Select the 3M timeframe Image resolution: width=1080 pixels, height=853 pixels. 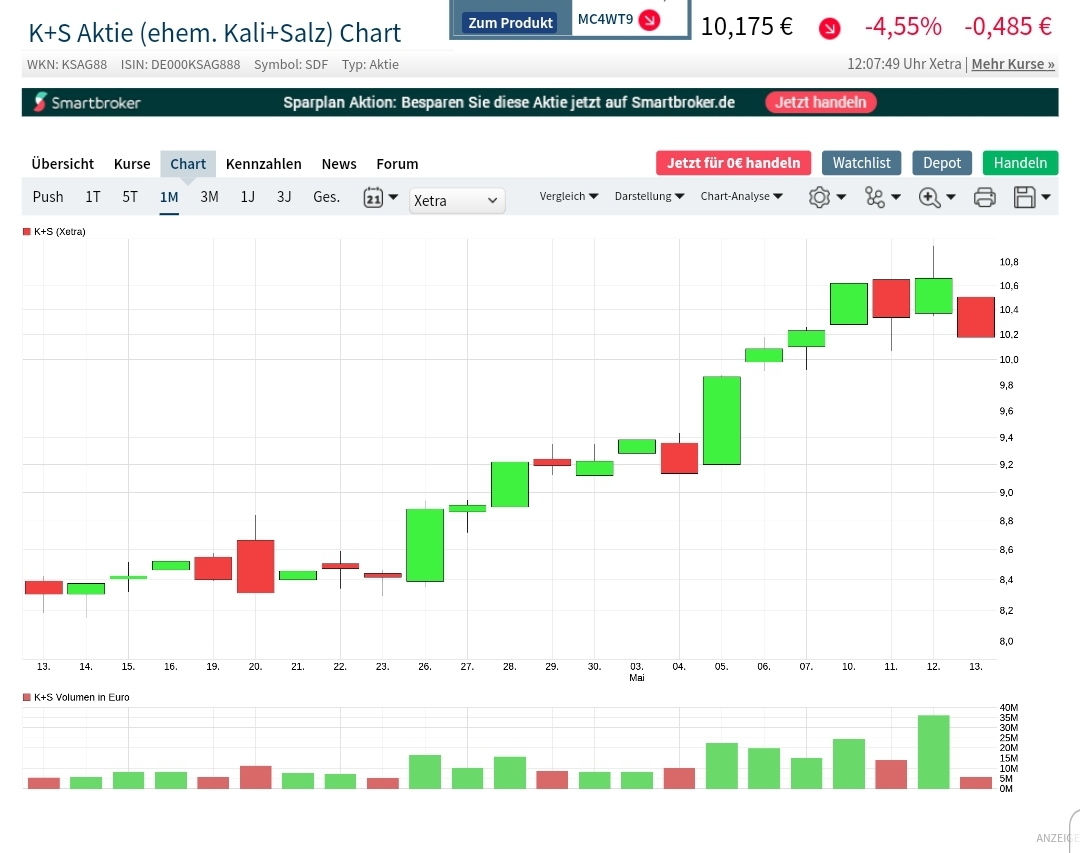click(x=209, y=197)
